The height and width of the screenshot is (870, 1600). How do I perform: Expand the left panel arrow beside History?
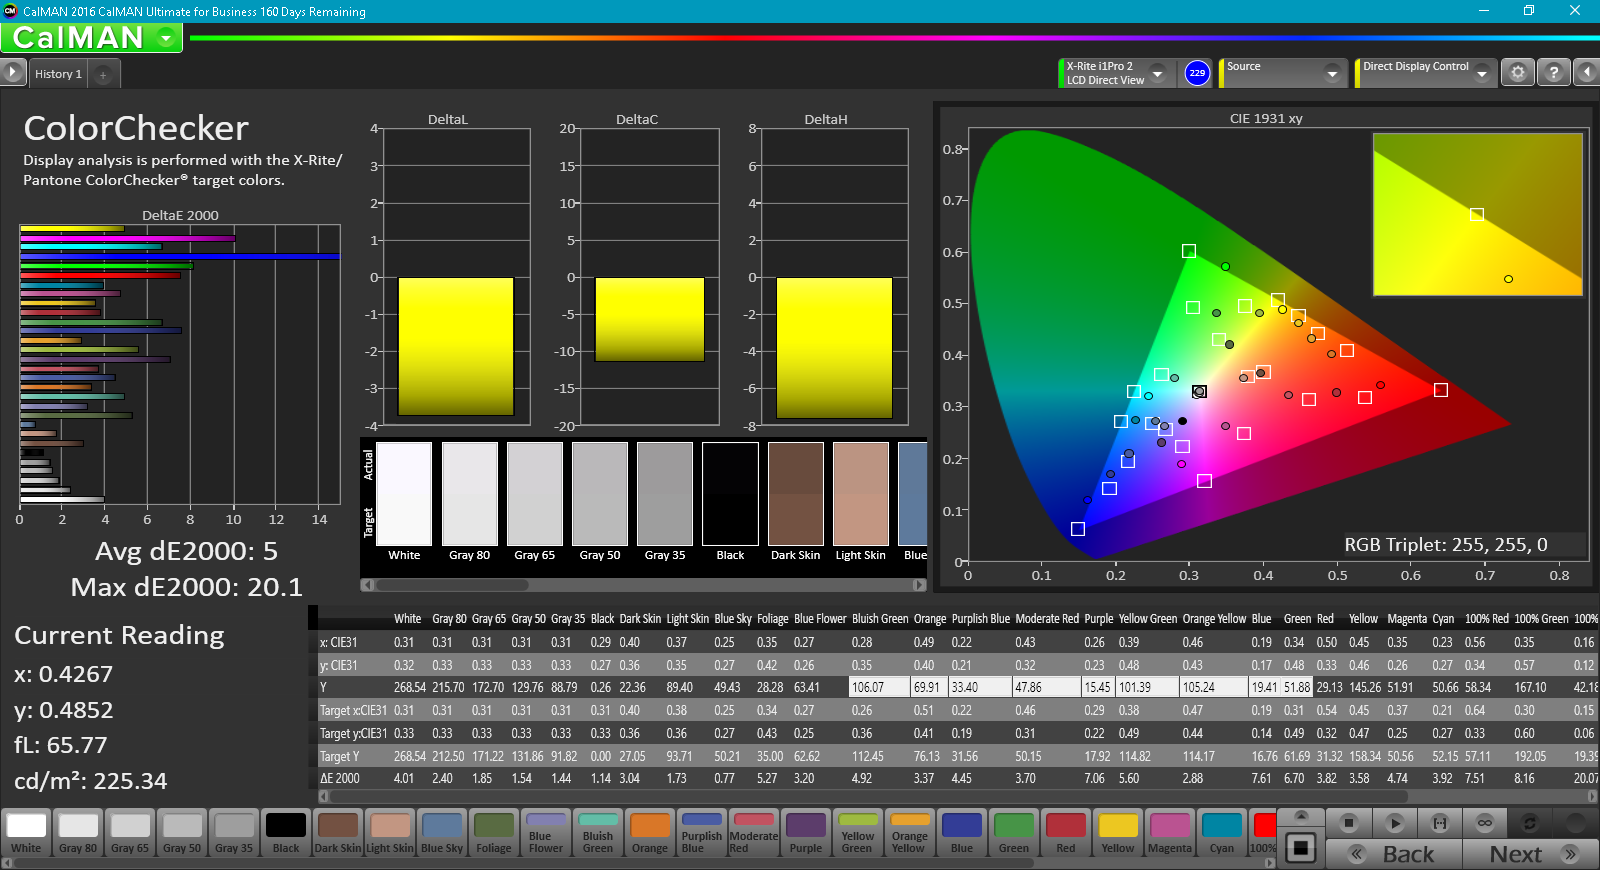coord(12,73)
